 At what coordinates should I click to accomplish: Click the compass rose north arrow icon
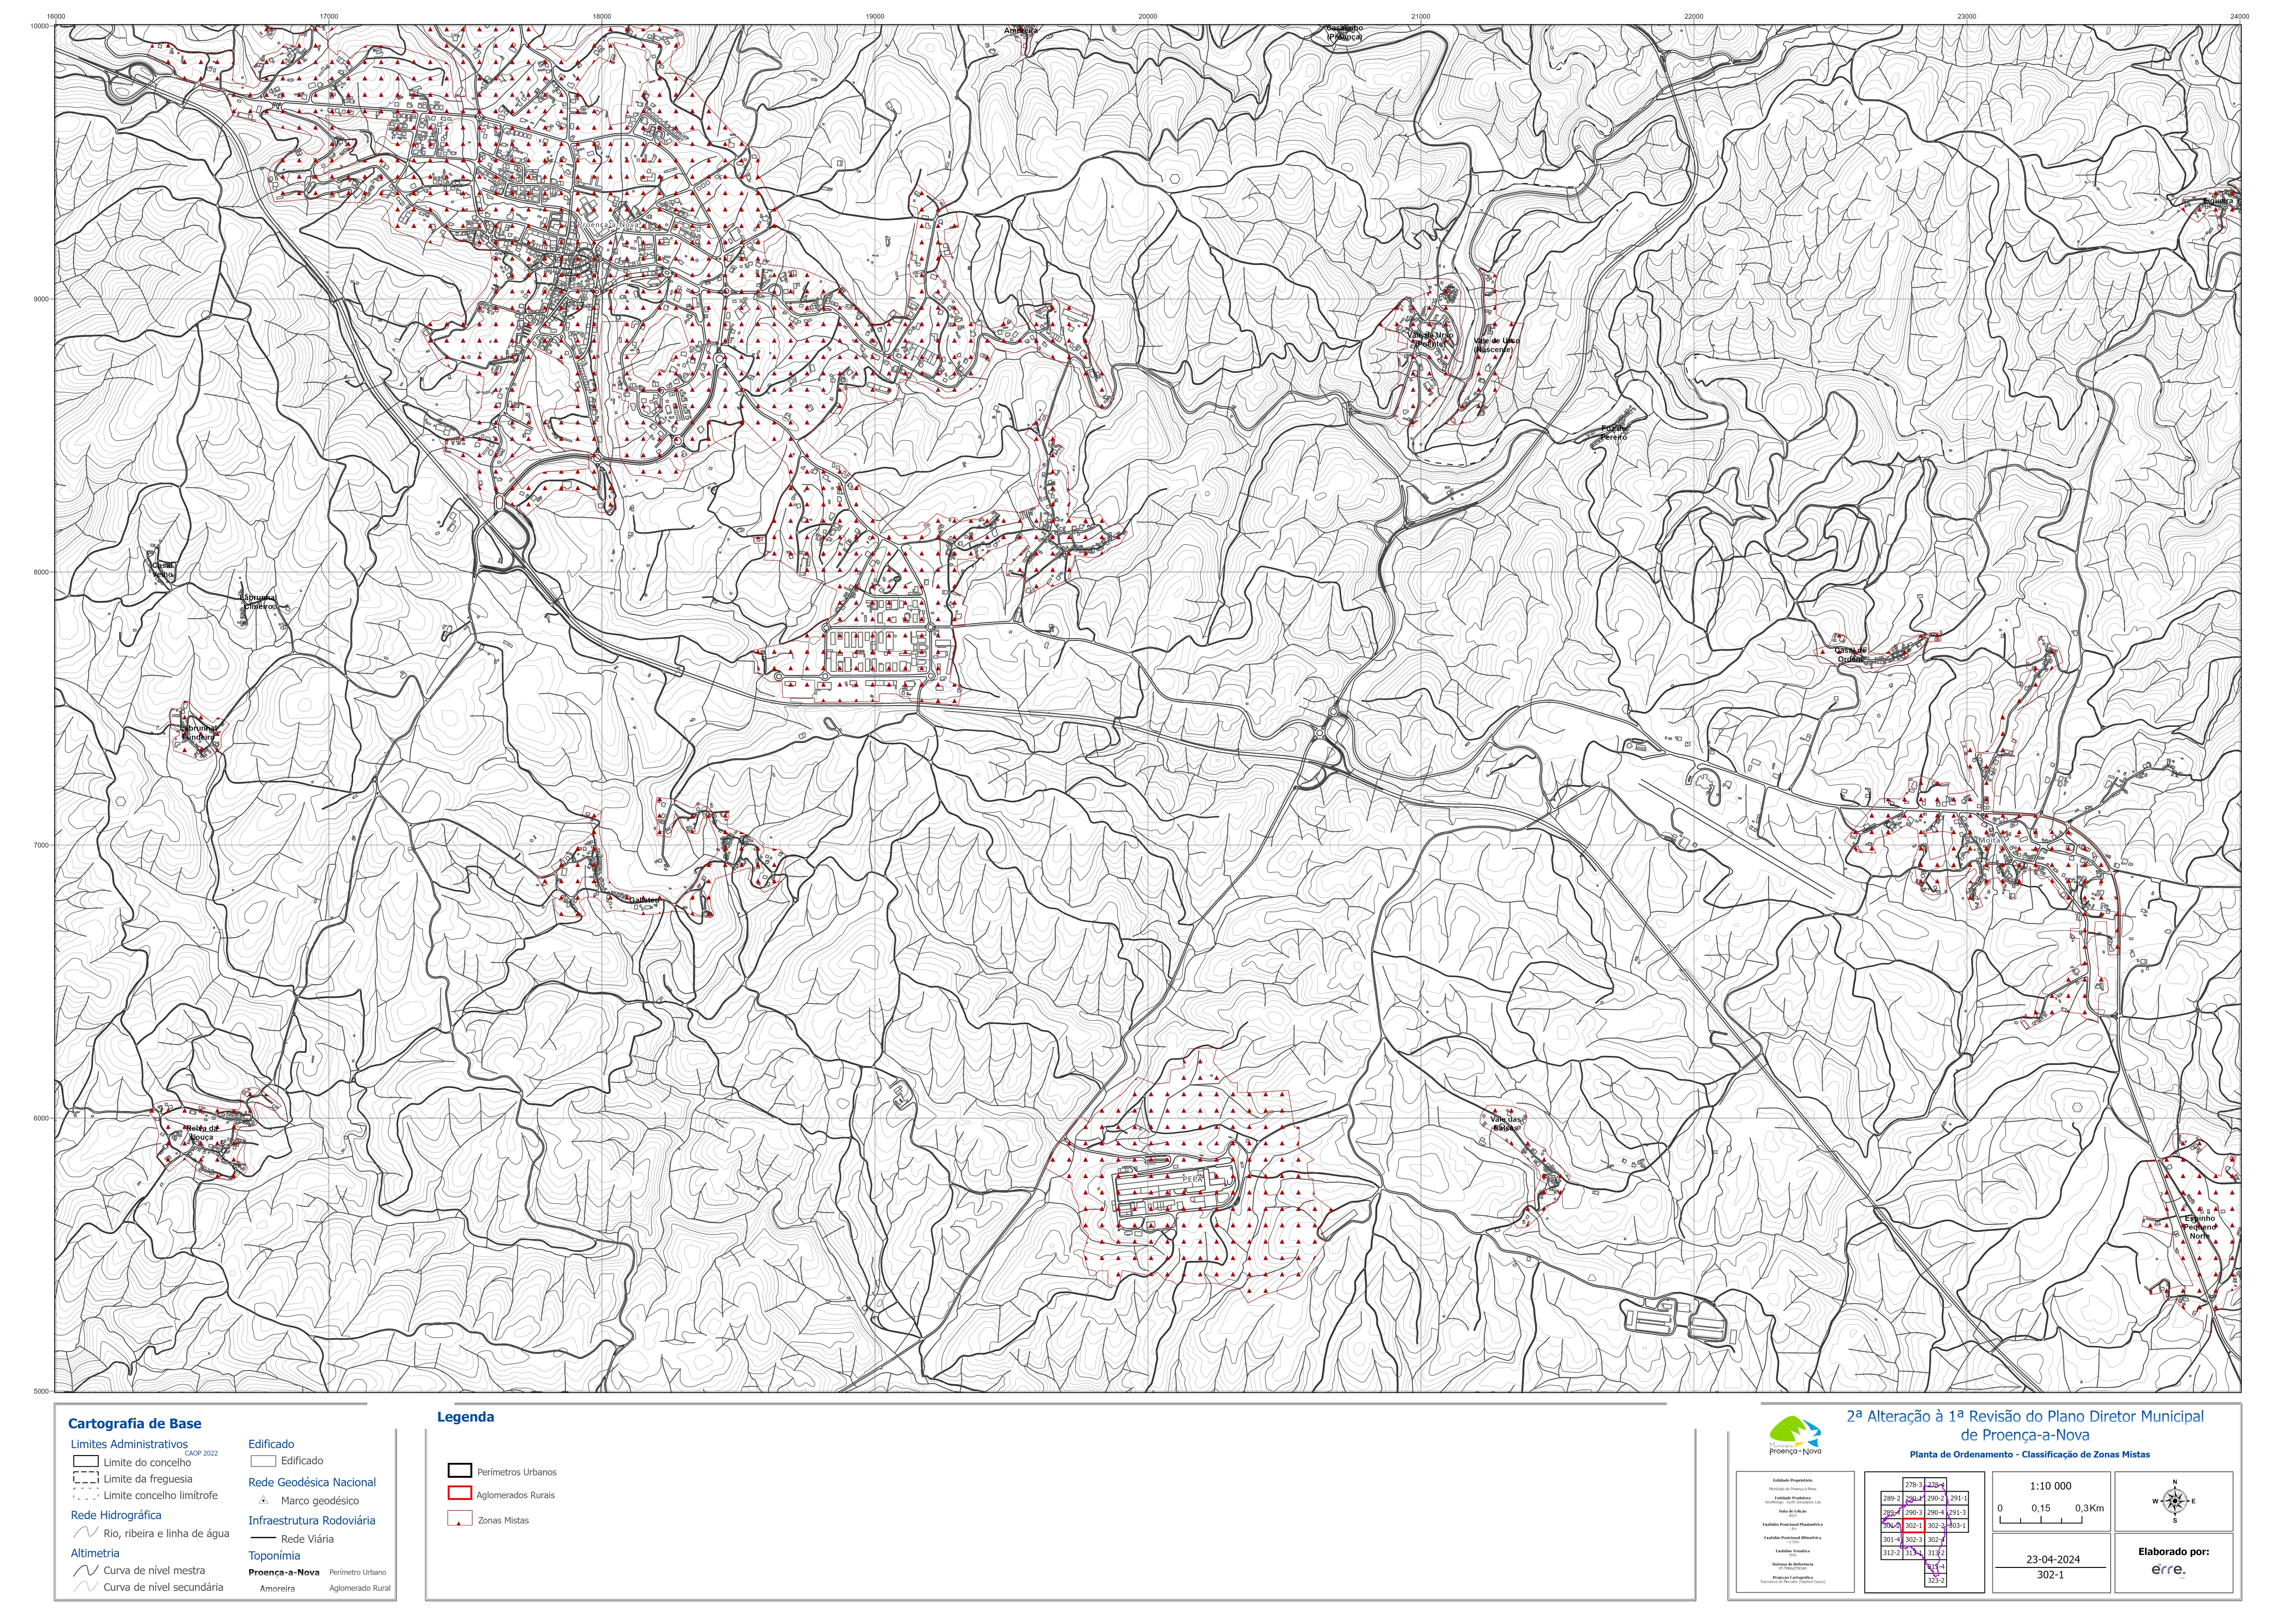coord(2174,1502)
